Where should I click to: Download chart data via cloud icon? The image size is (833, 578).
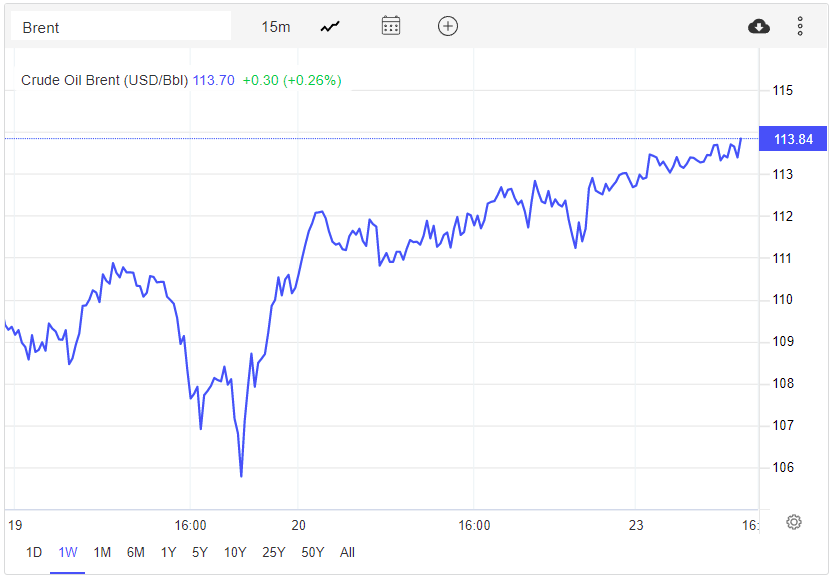coord(759,27)
